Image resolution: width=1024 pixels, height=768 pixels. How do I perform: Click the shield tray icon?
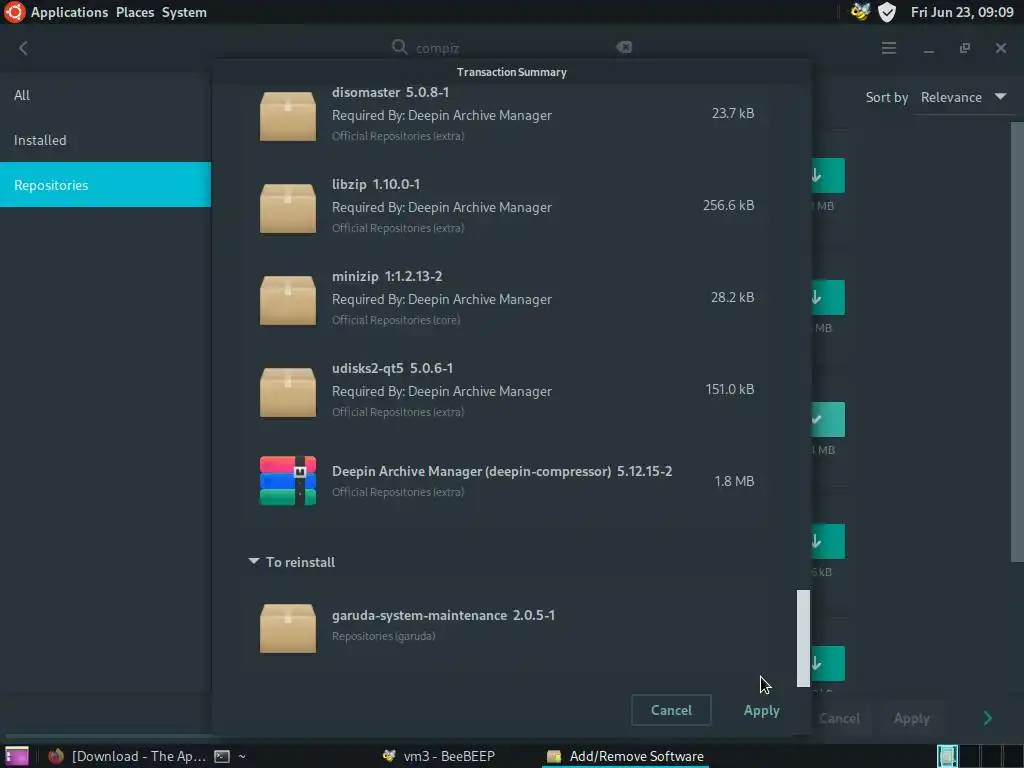coord(887,12)
